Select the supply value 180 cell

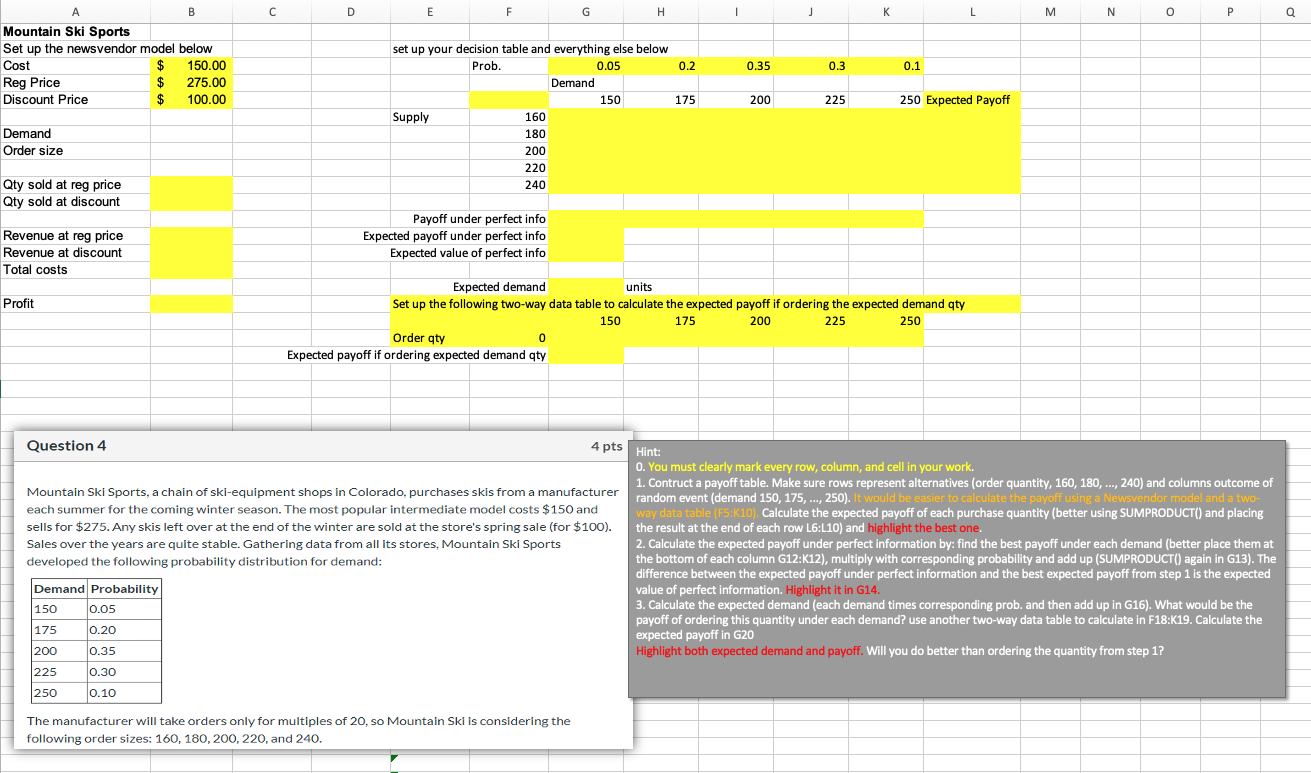pyautogui.click(x=508, y=134)
